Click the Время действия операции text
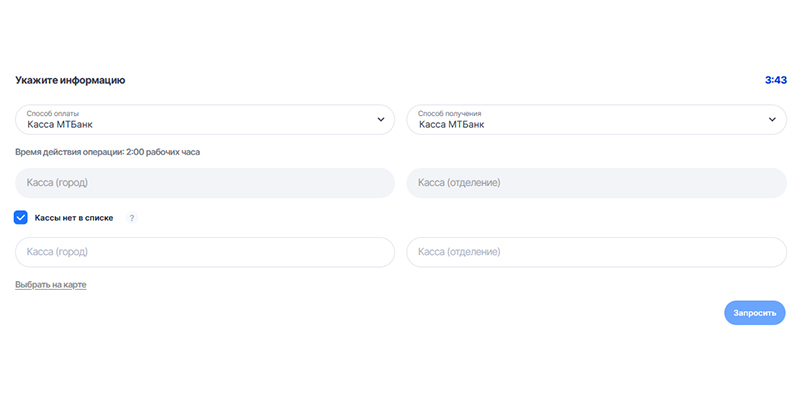The image size is (800, 400). click(x=108, y=152)
